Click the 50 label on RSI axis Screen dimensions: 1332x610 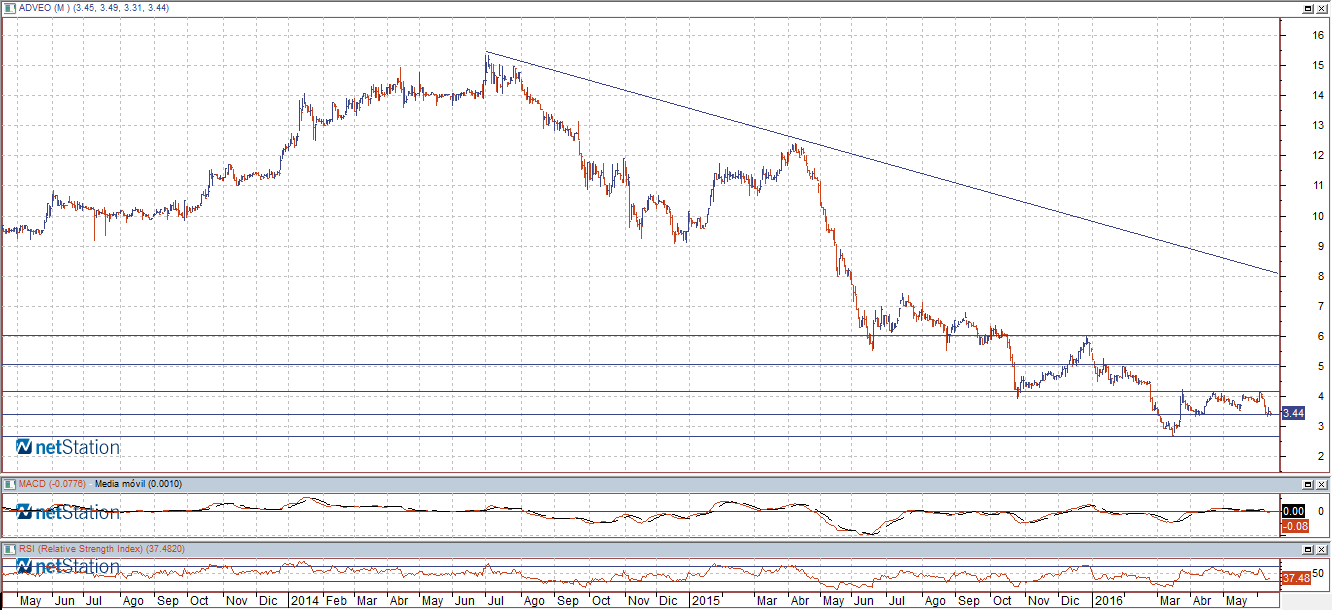click(x=1319, y=574)
